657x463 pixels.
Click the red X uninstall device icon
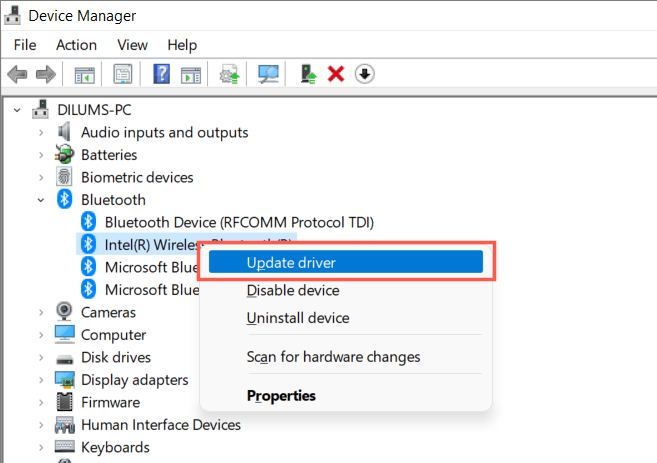point(336,74)
